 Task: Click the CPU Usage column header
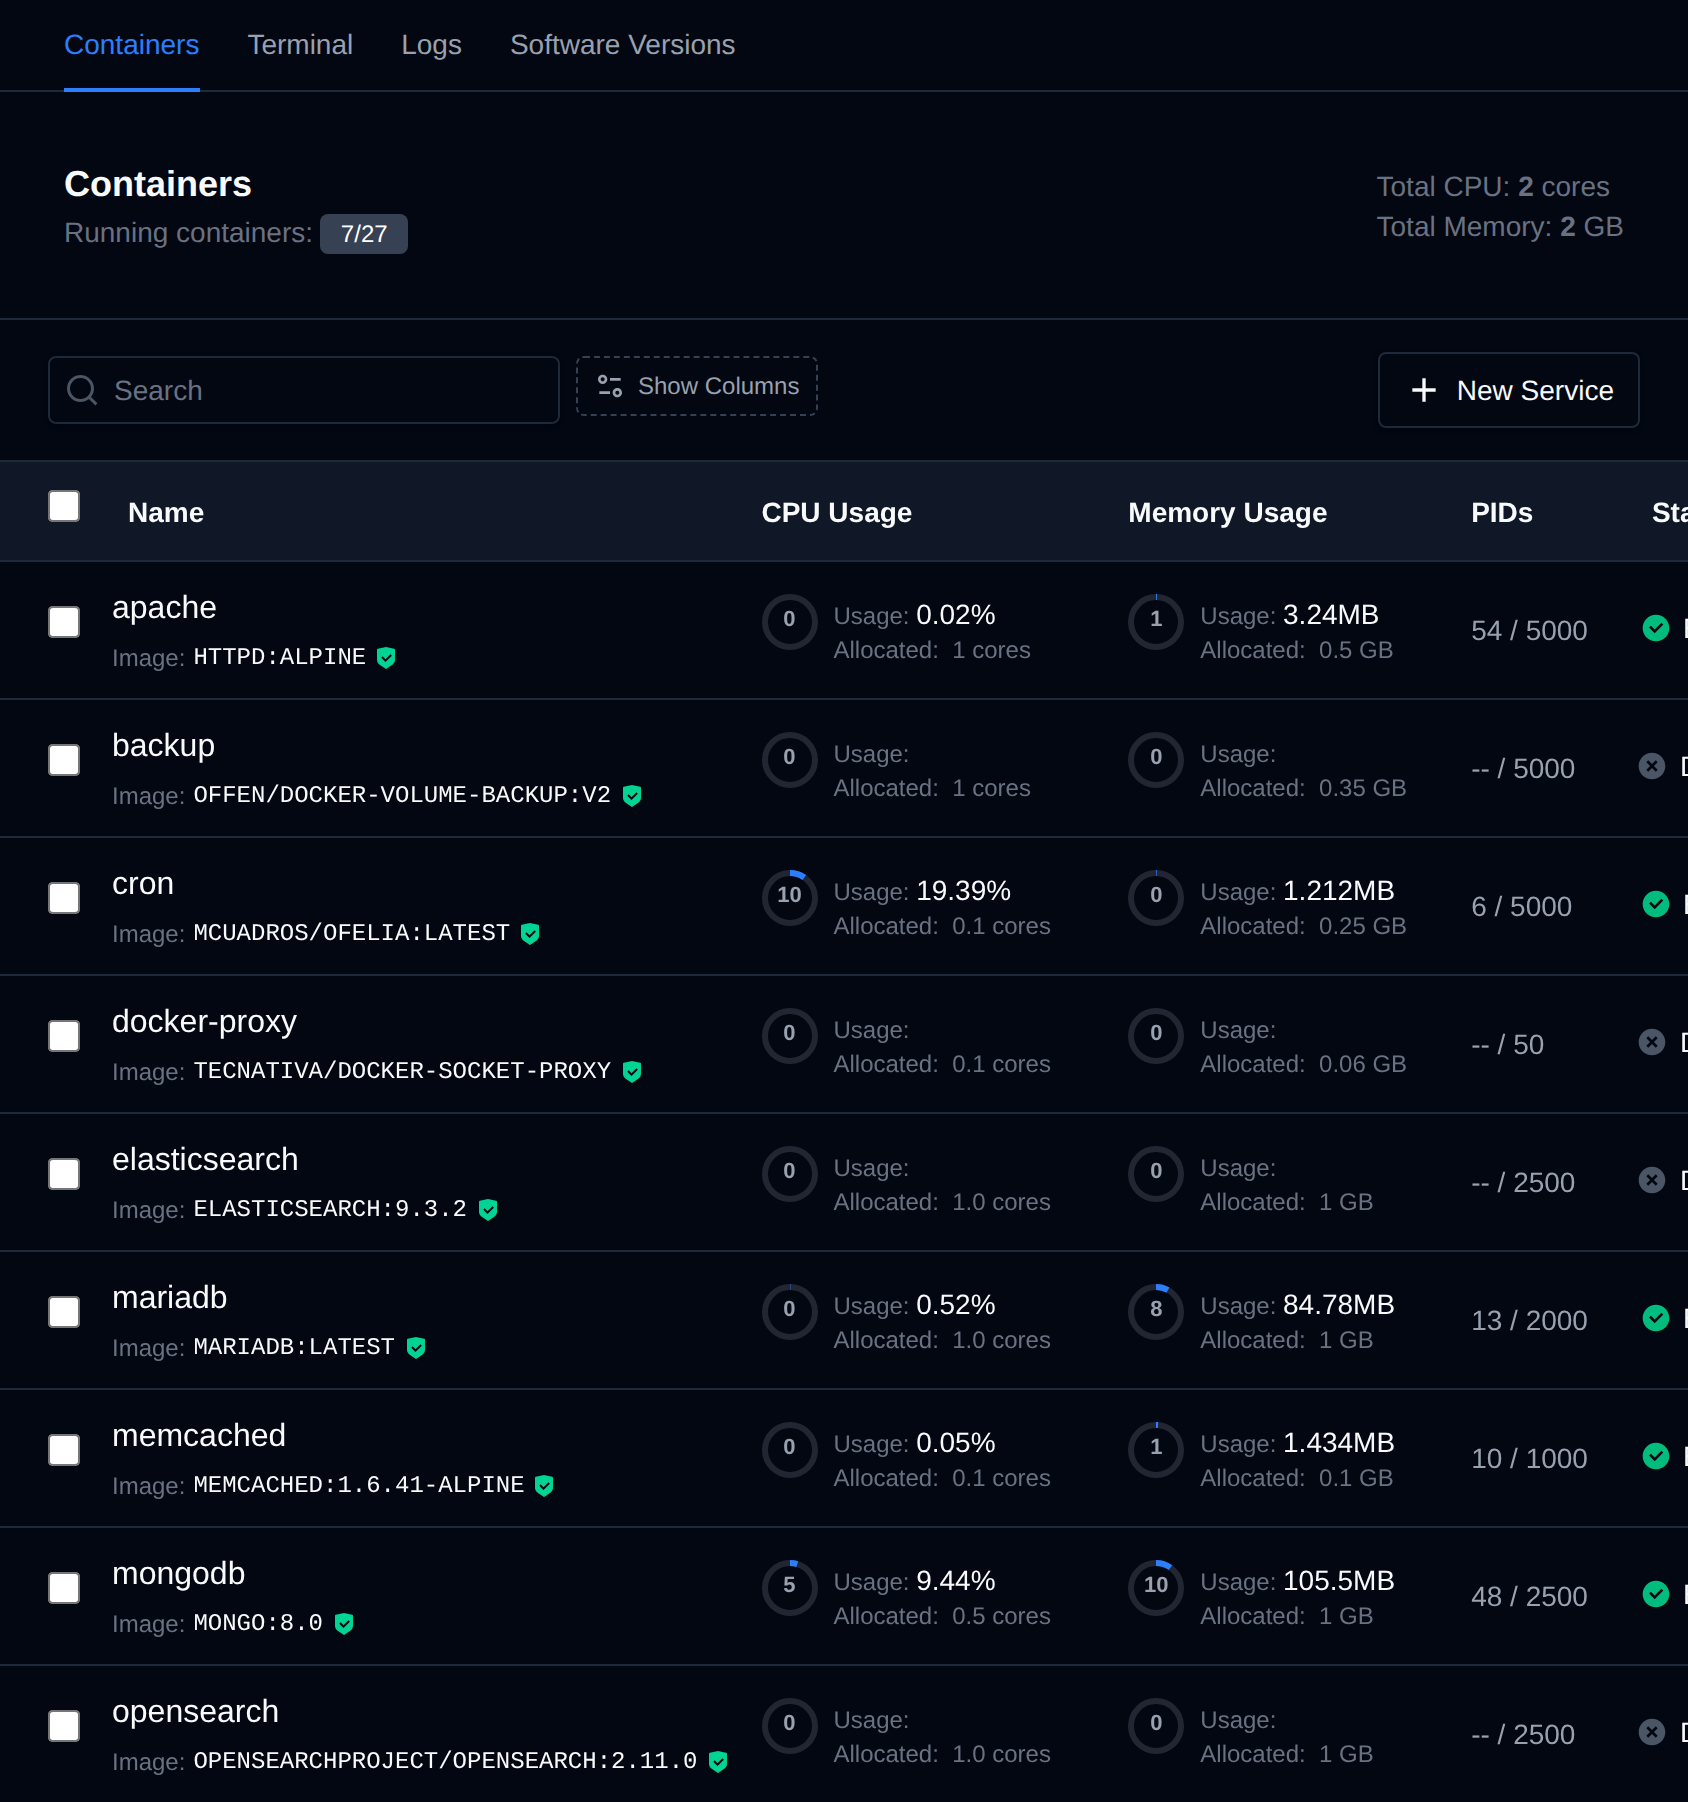pos(836,512)
